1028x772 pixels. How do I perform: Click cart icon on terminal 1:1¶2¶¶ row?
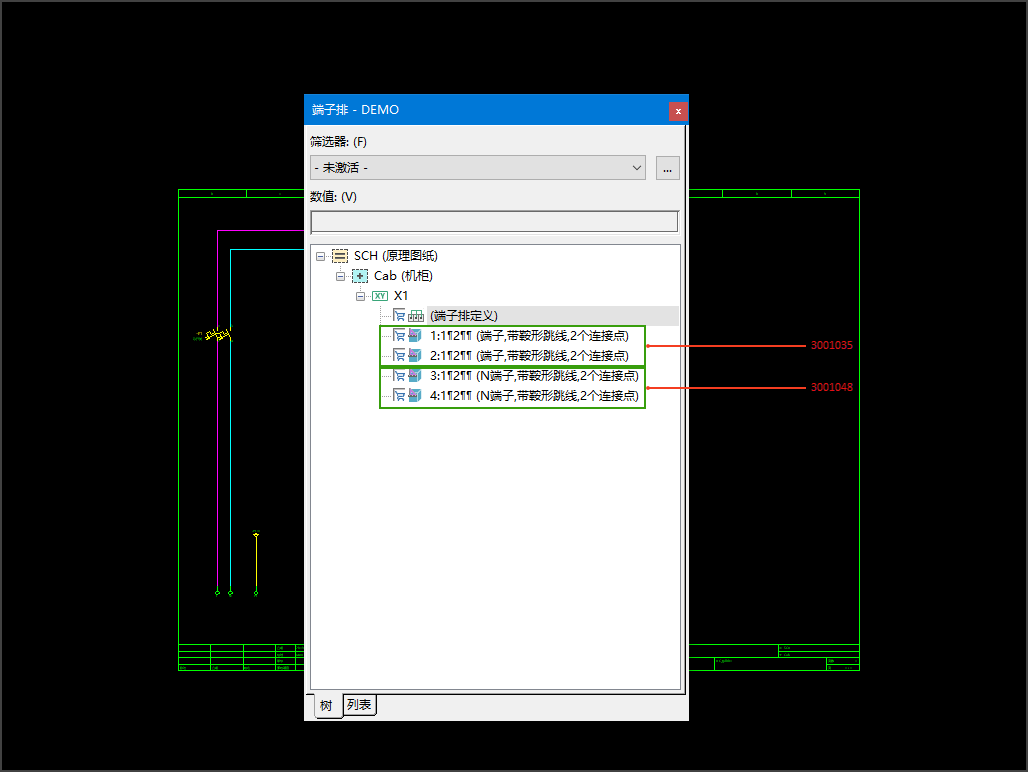399,336
